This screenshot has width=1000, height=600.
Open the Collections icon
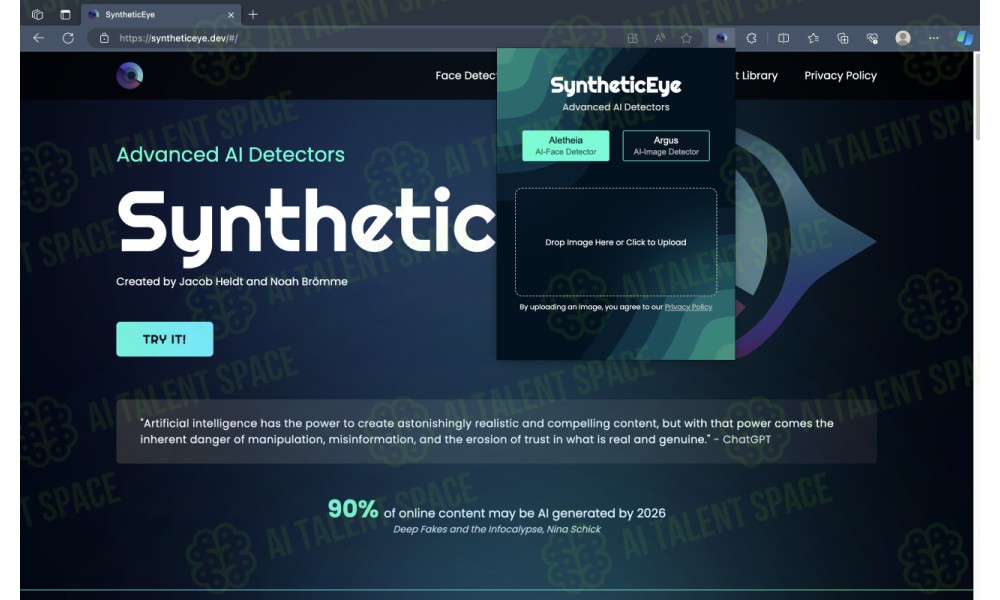(x=842, y=38)
